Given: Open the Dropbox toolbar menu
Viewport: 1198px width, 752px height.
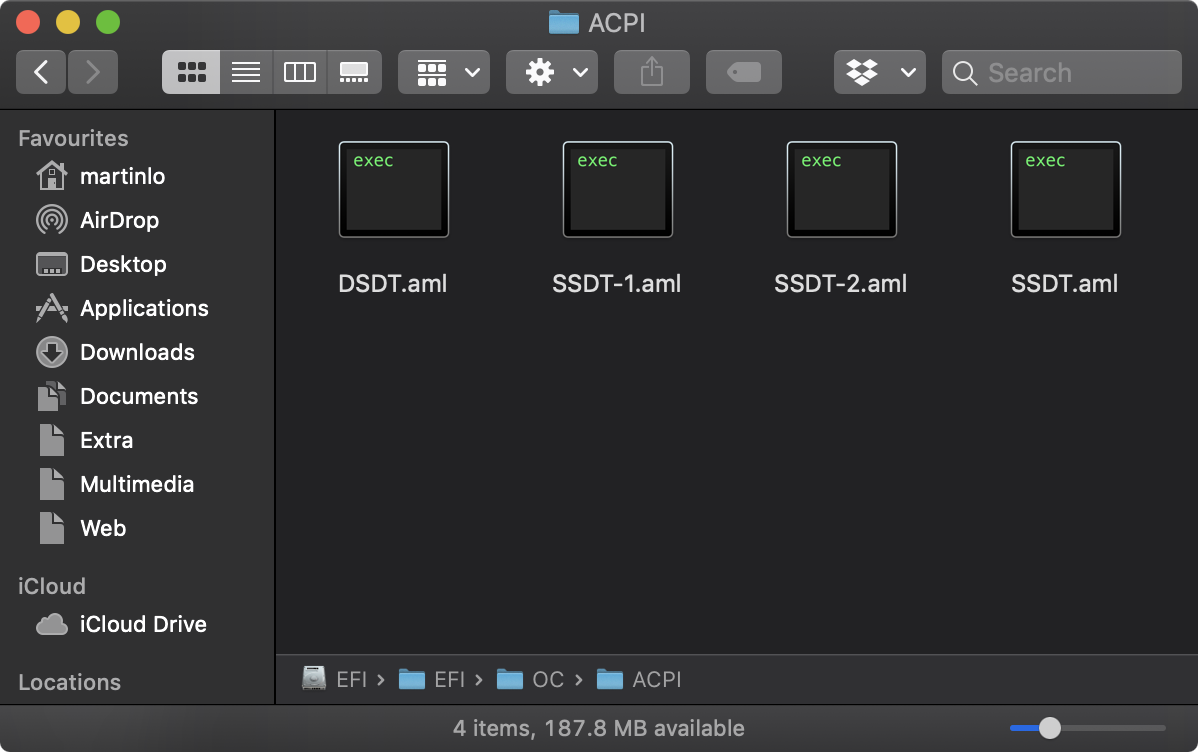Looking at the screenshot, I should (x=880, y=72).
